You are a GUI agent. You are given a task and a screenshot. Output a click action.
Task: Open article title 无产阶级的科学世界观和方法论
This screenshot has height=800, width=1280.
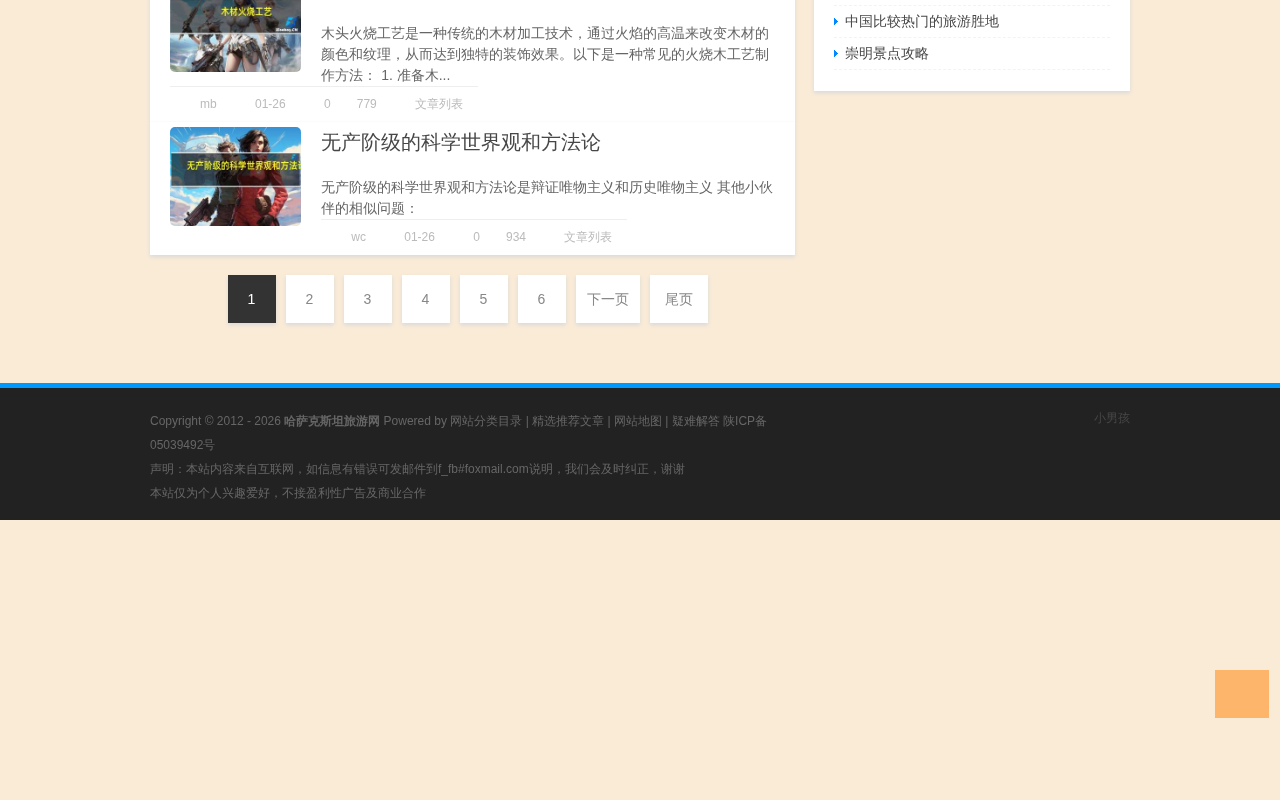point(460,143)
